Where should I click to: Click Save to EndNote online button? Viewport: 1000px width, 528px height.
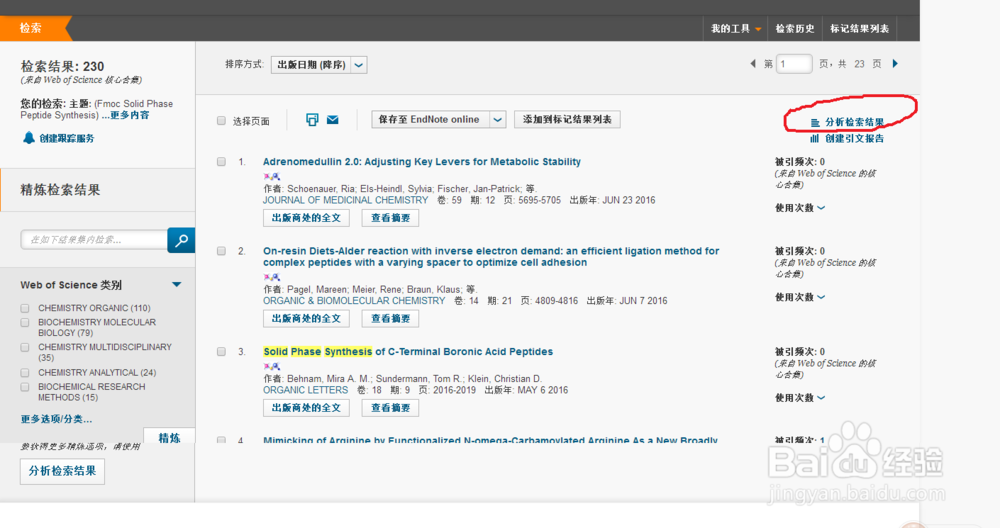click(x=430, y=119)
